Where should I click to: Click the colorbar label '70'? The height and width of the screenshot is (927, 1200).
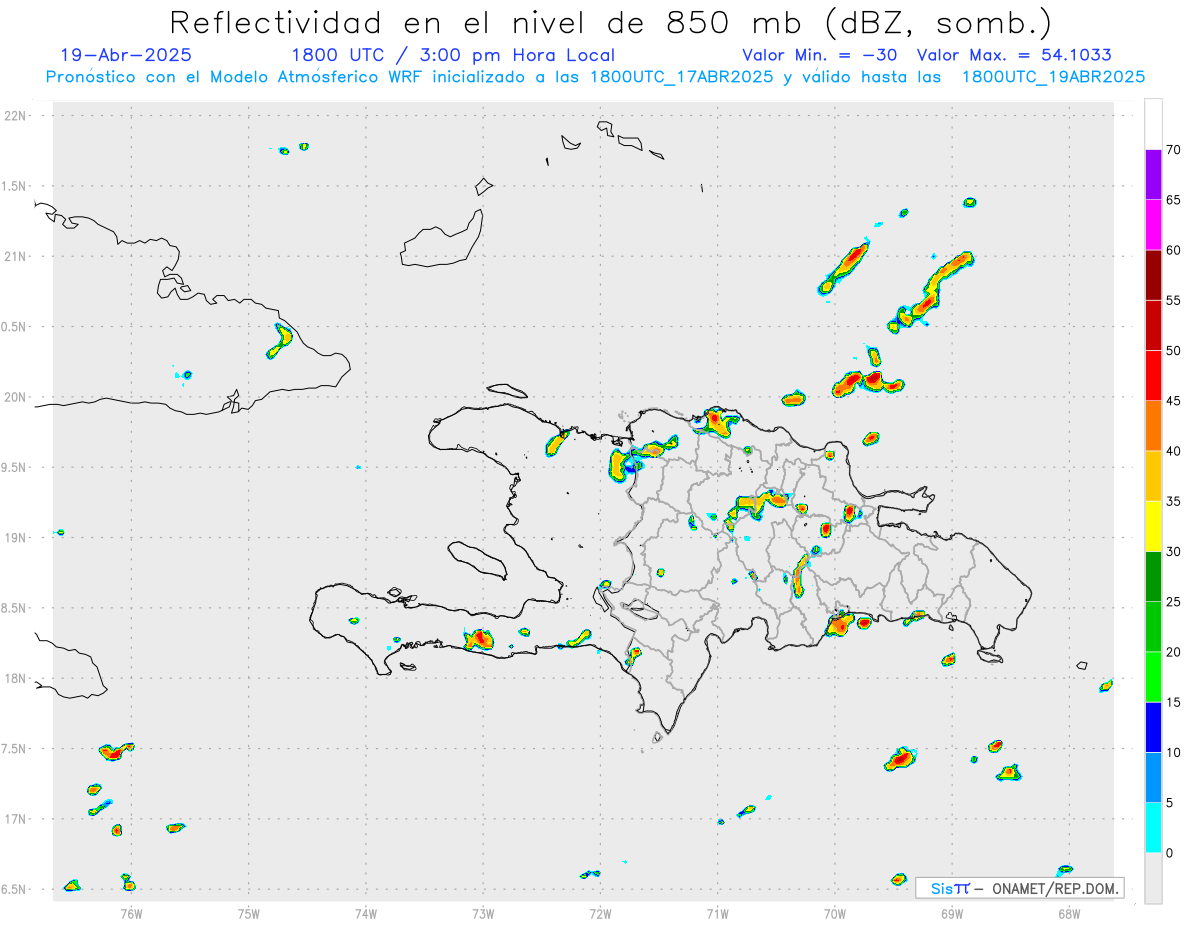tap(1173, 150)
